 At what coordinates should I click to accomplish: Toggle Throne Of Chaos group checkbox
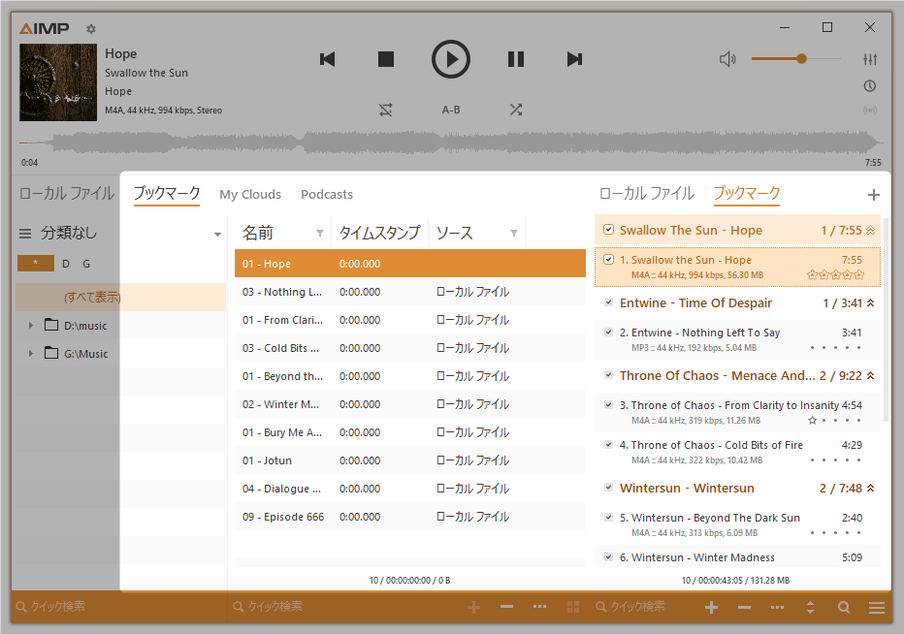tap(608, 375)
